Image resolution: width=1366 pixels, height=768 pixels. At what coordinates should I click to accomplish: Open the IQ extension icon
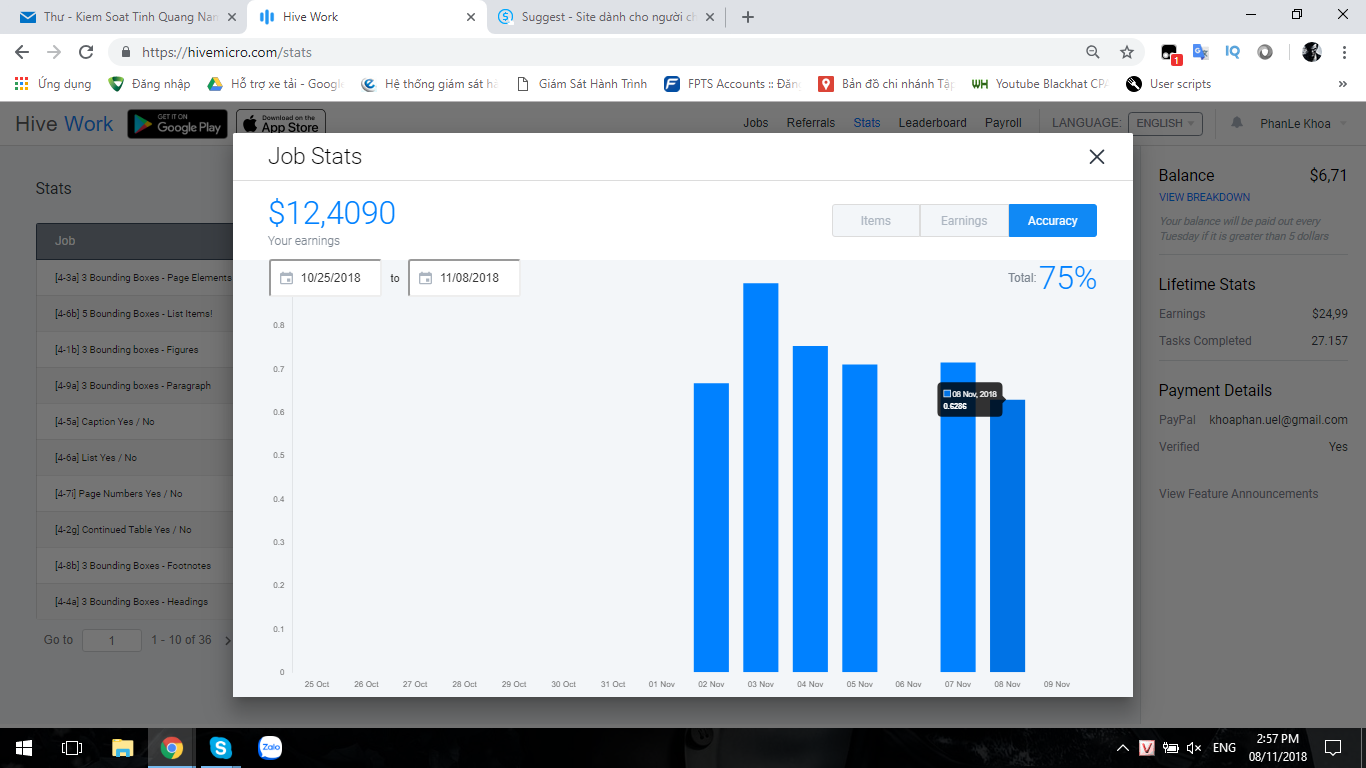tap(1233, 52)
